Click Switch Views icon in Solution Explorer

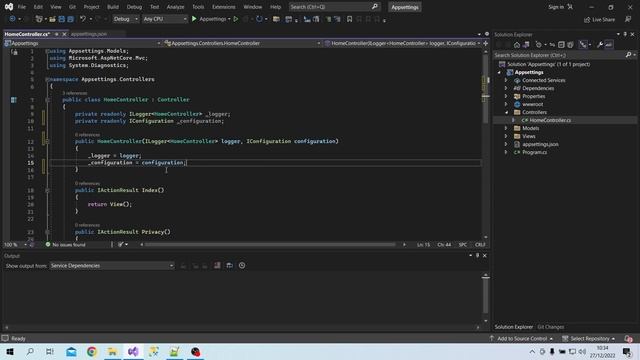[x=526, y=44]
